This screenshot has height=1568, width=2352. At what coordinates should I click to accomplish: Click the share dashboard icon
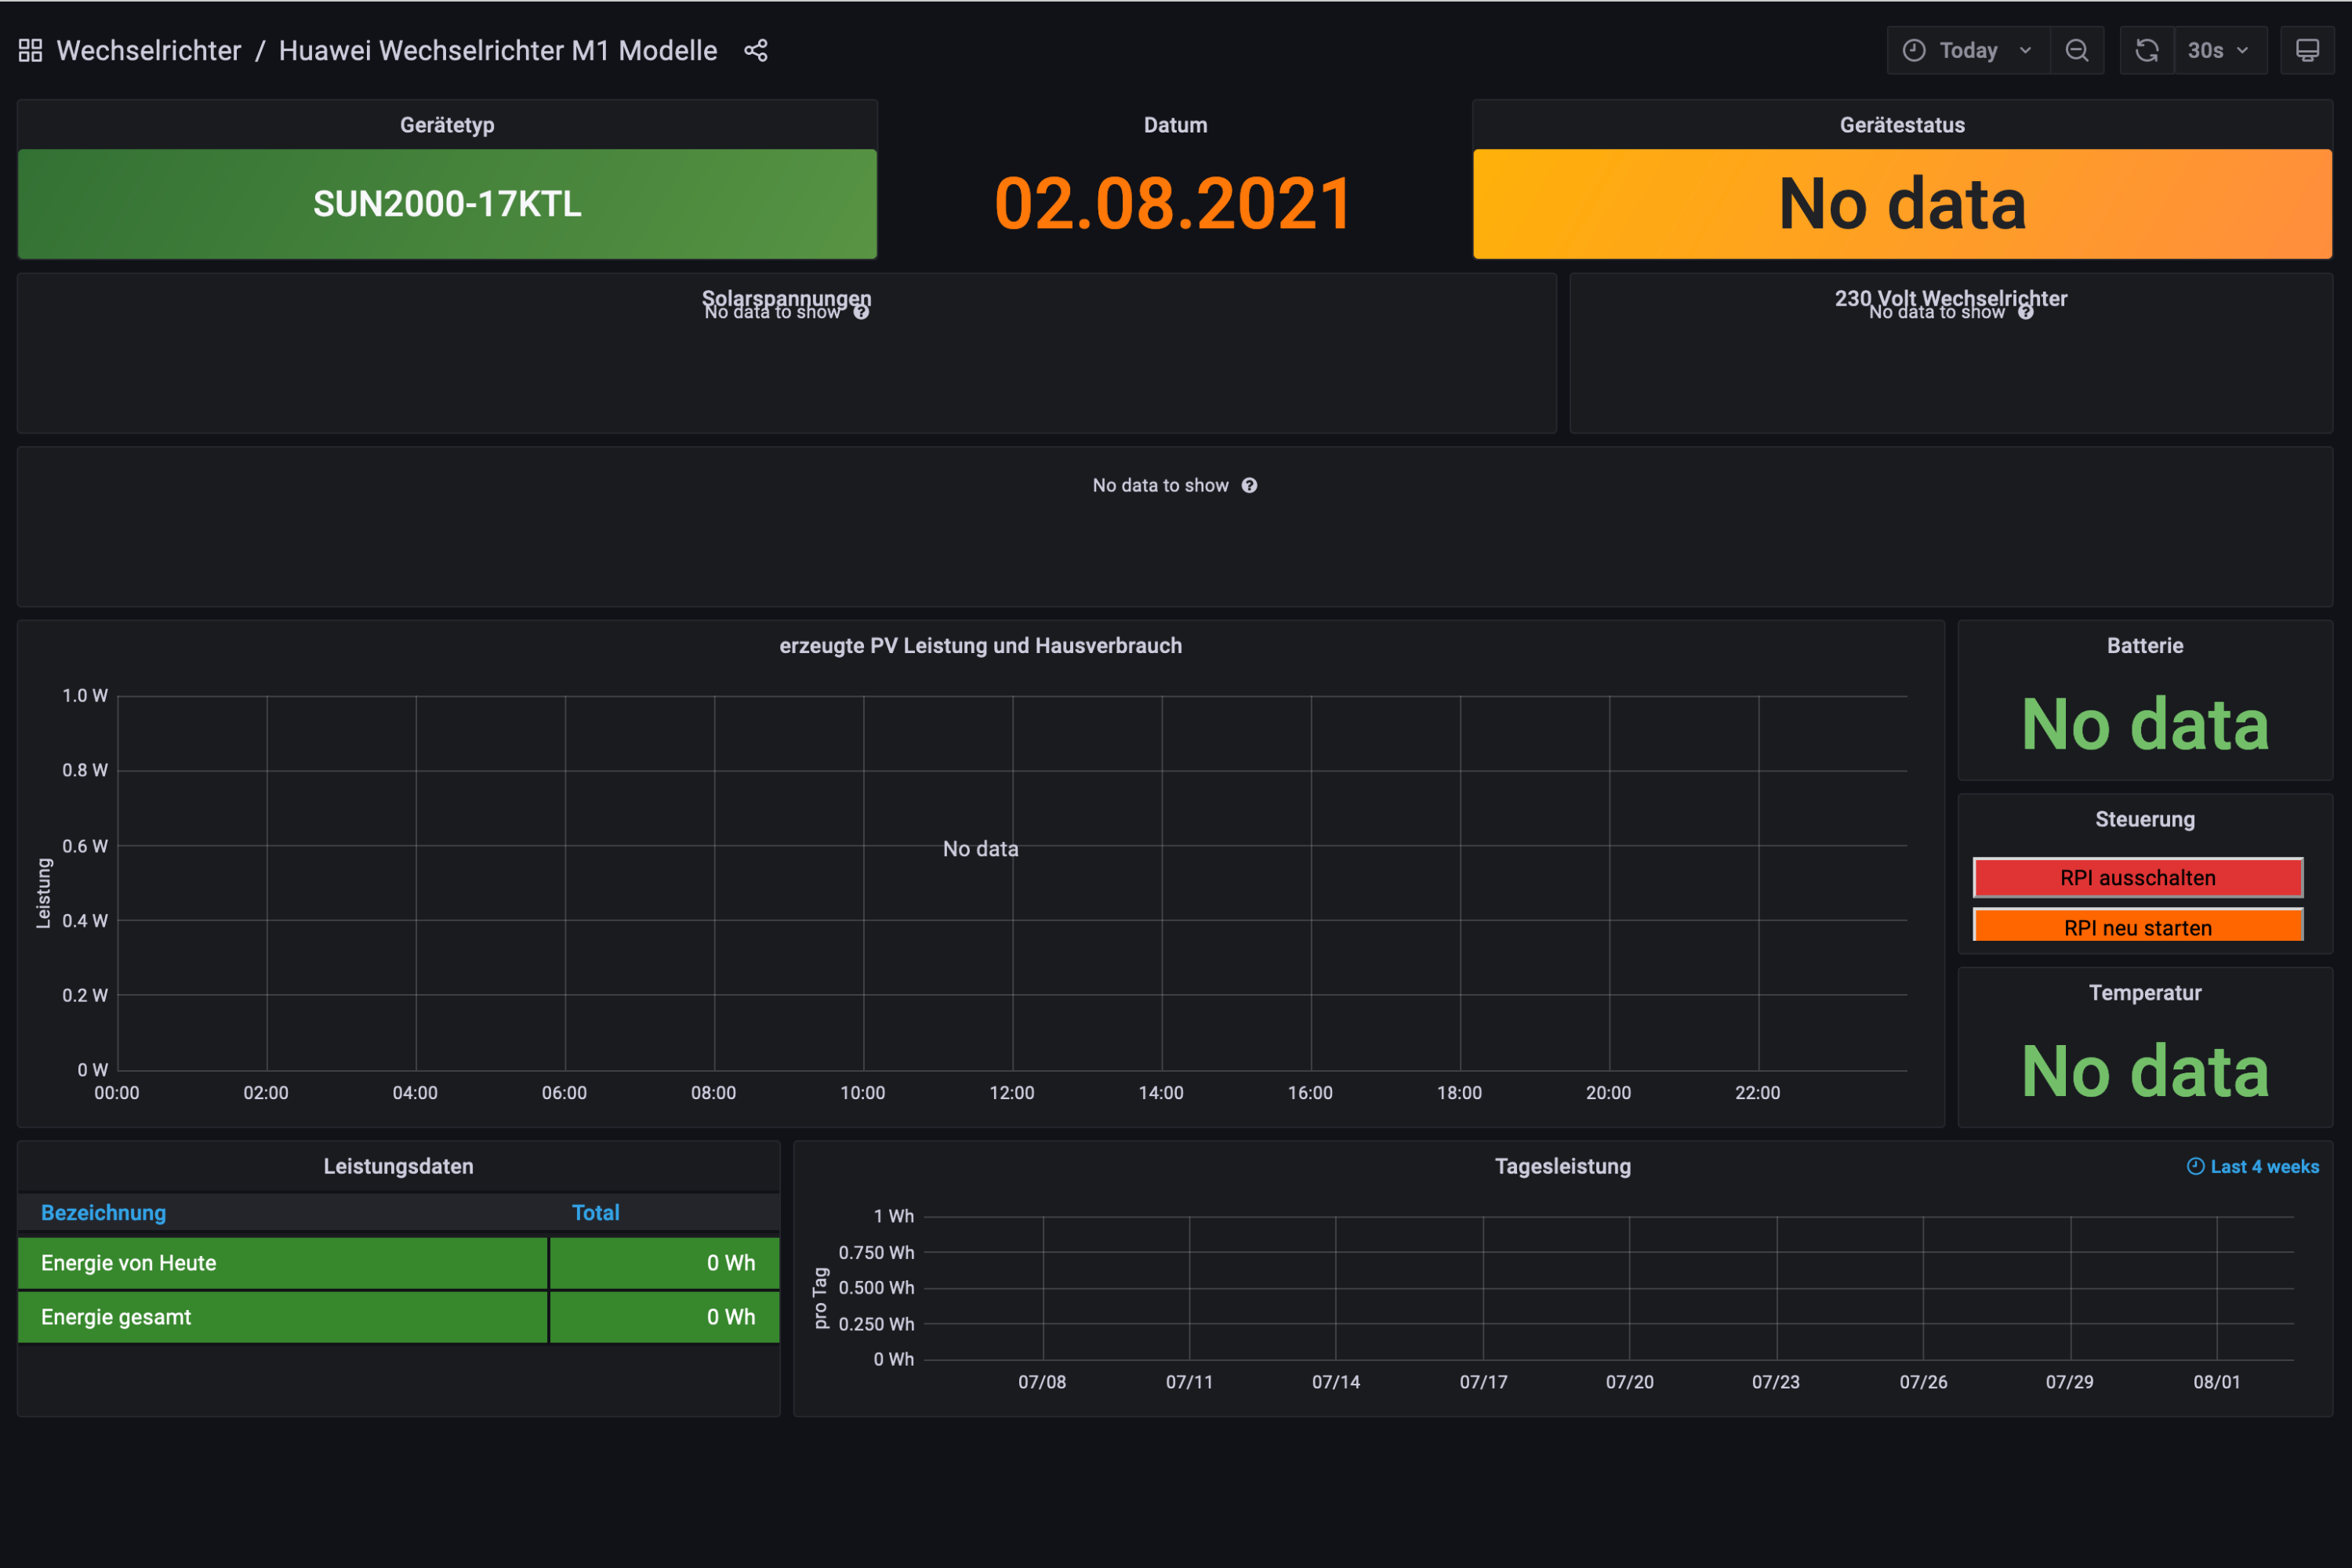tap(756, 51)
